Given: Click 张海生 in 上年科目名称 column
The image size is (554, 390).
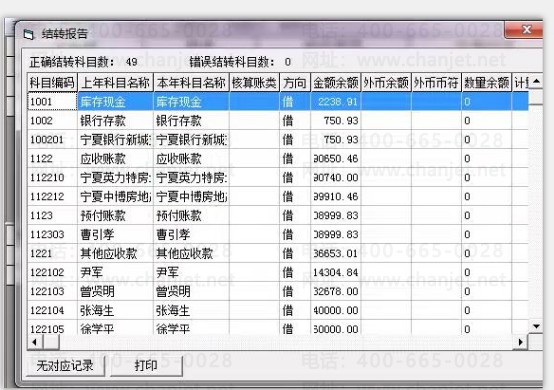Looking at the screenshot, I should 116,311.
